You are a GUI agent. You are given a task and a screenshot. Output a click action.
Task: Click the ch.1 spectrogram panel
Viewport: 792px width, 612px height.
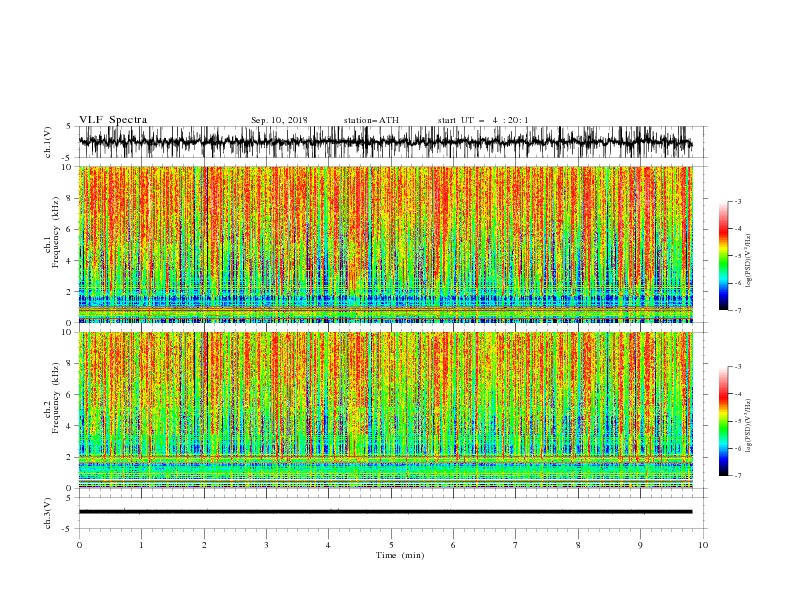(x=385, y=244)
